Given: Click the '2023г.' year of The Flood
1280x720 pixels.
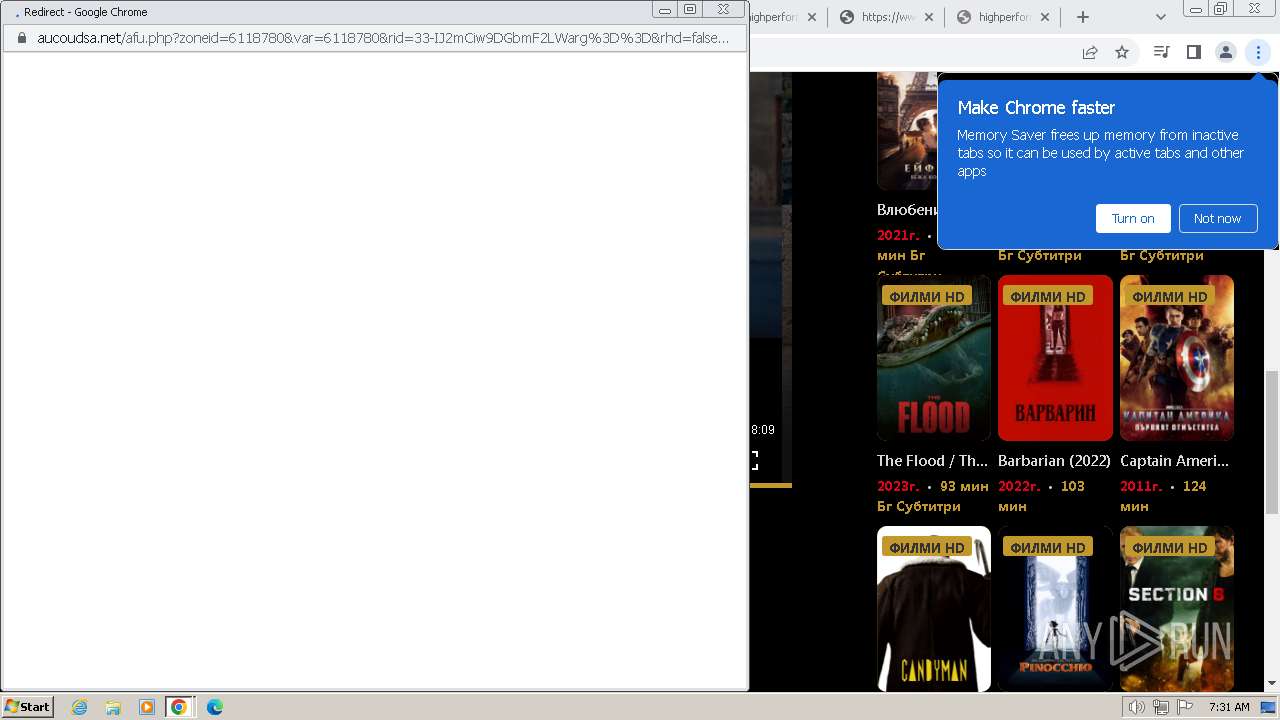Looking at the screenshot, I should (898, 486).
